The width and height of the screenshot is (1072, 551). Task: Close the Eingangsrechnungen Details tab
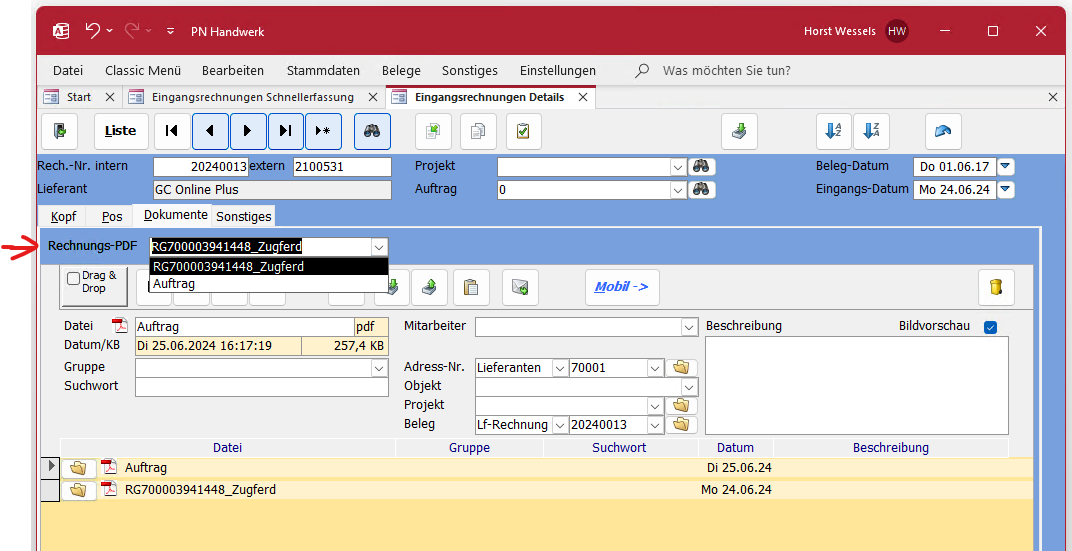(x=582, y=97)
